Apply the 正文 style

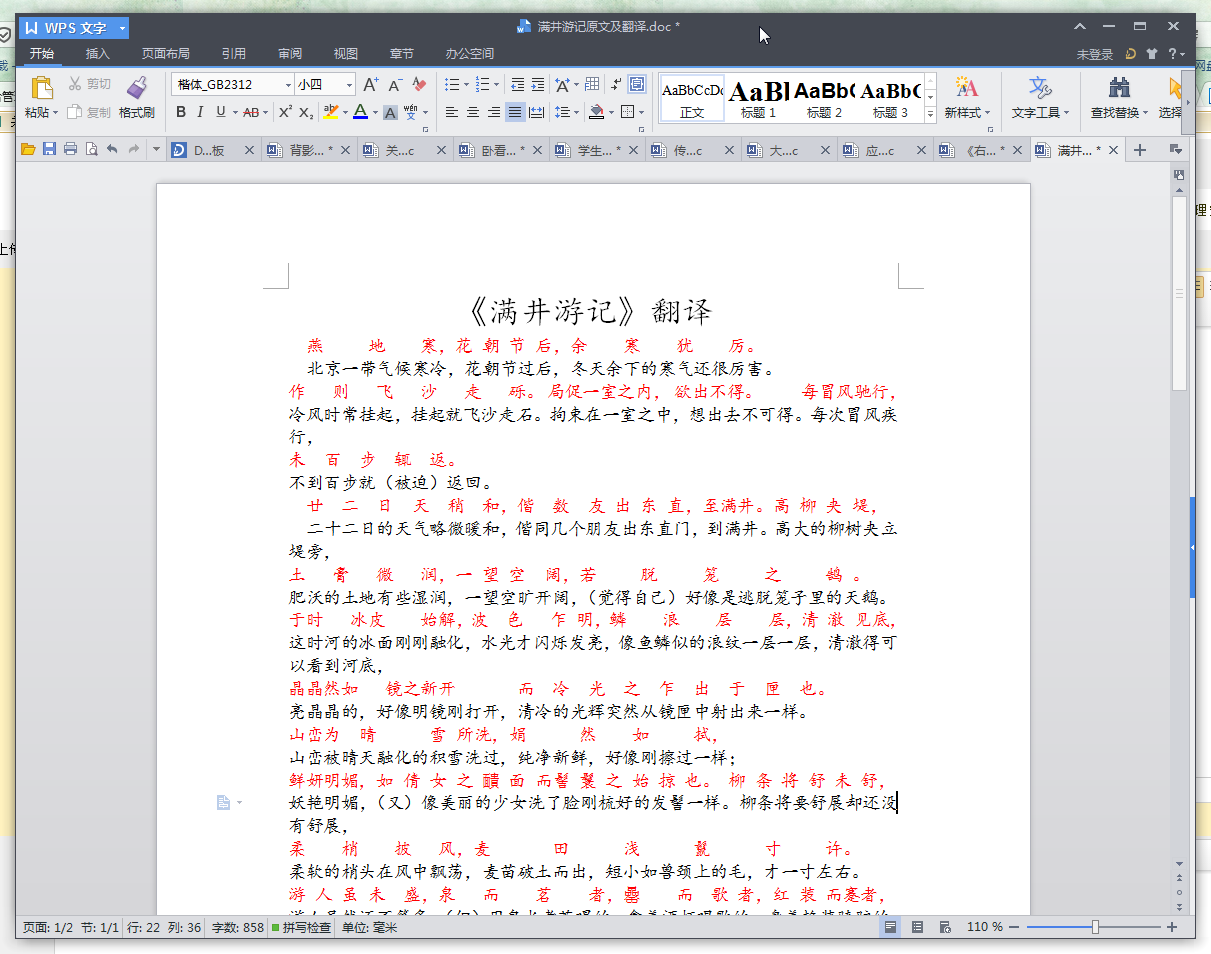692,98
